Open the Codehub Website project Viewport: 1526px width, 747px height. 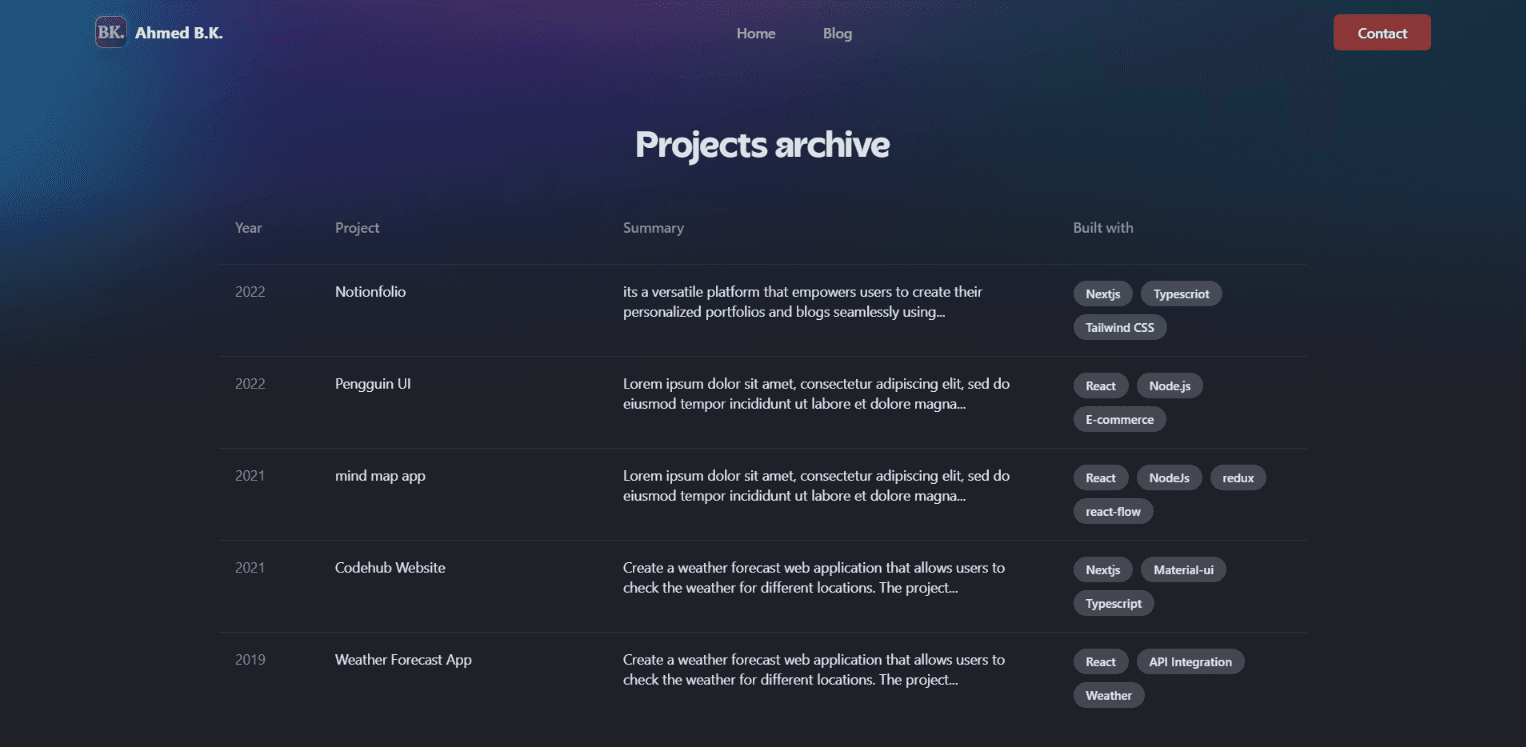(390, 568)
